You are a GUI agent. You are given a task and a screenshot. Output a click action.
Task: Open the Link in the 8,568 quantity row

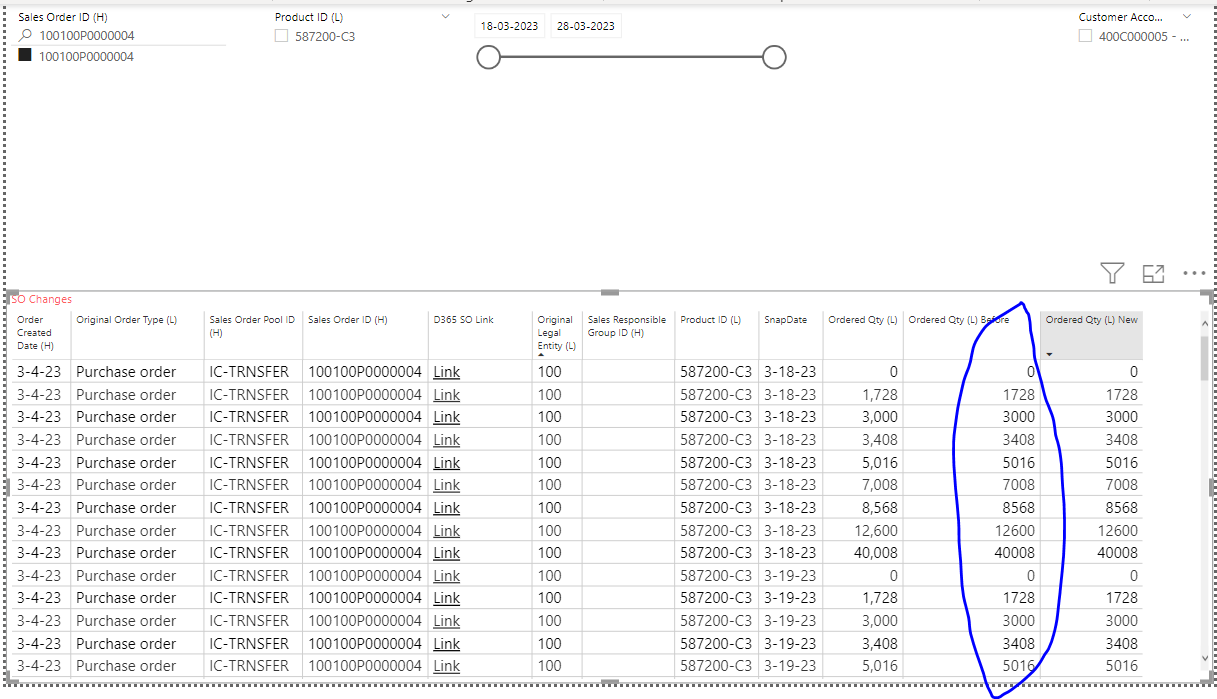click(446, 508)
